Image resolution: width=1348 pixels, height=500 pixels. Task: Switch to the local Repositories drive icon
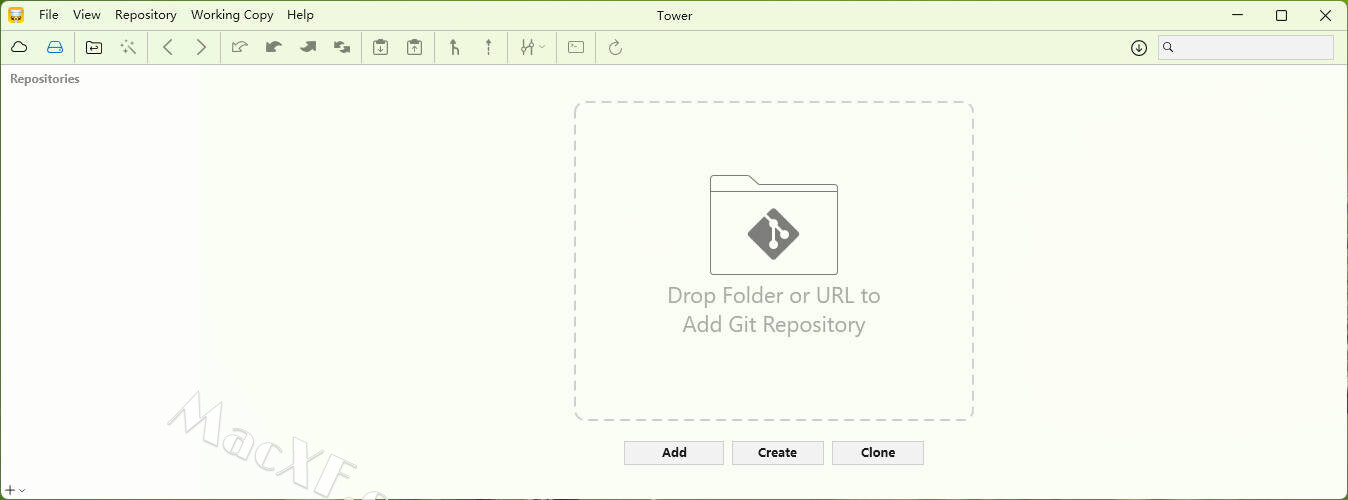pyautogui.click(x=55, y=47)
